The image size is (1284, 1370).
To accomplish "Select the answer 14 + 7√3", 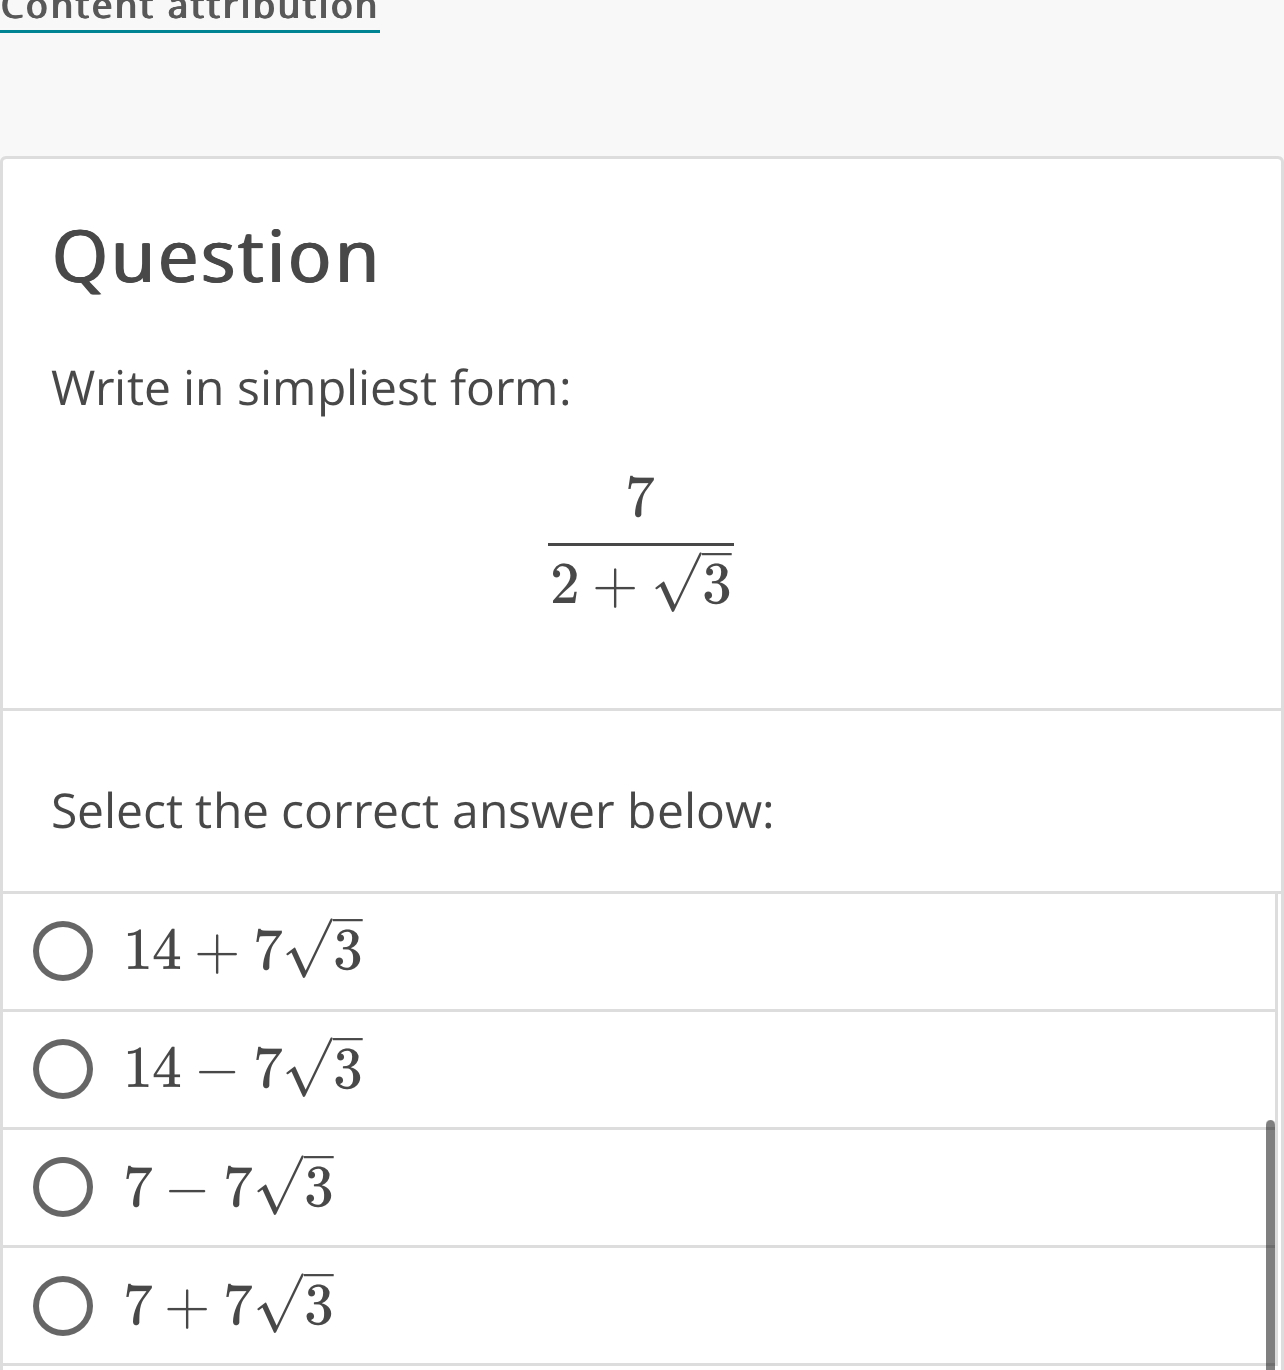I will [x=240, y=952].
